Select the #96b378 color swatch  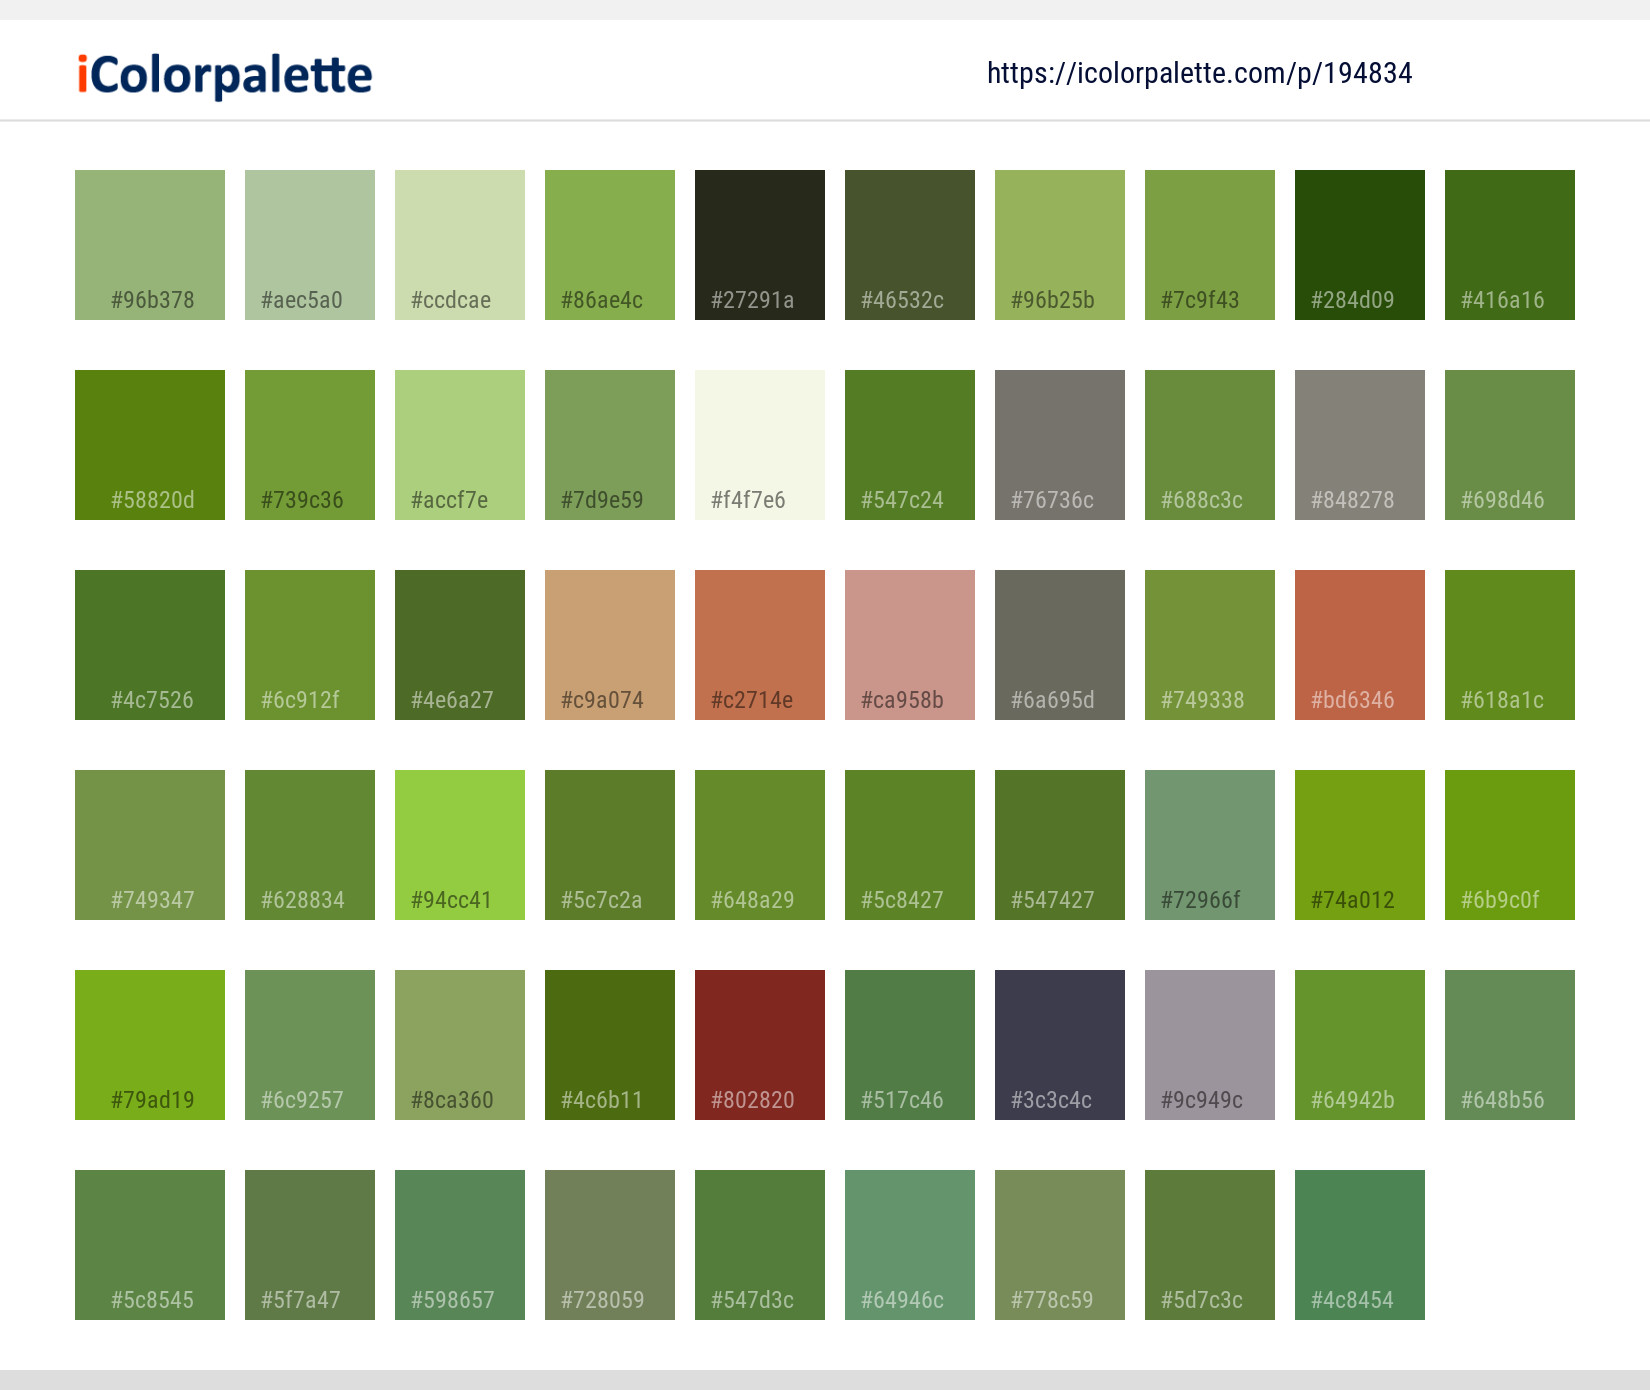[150, 245]
